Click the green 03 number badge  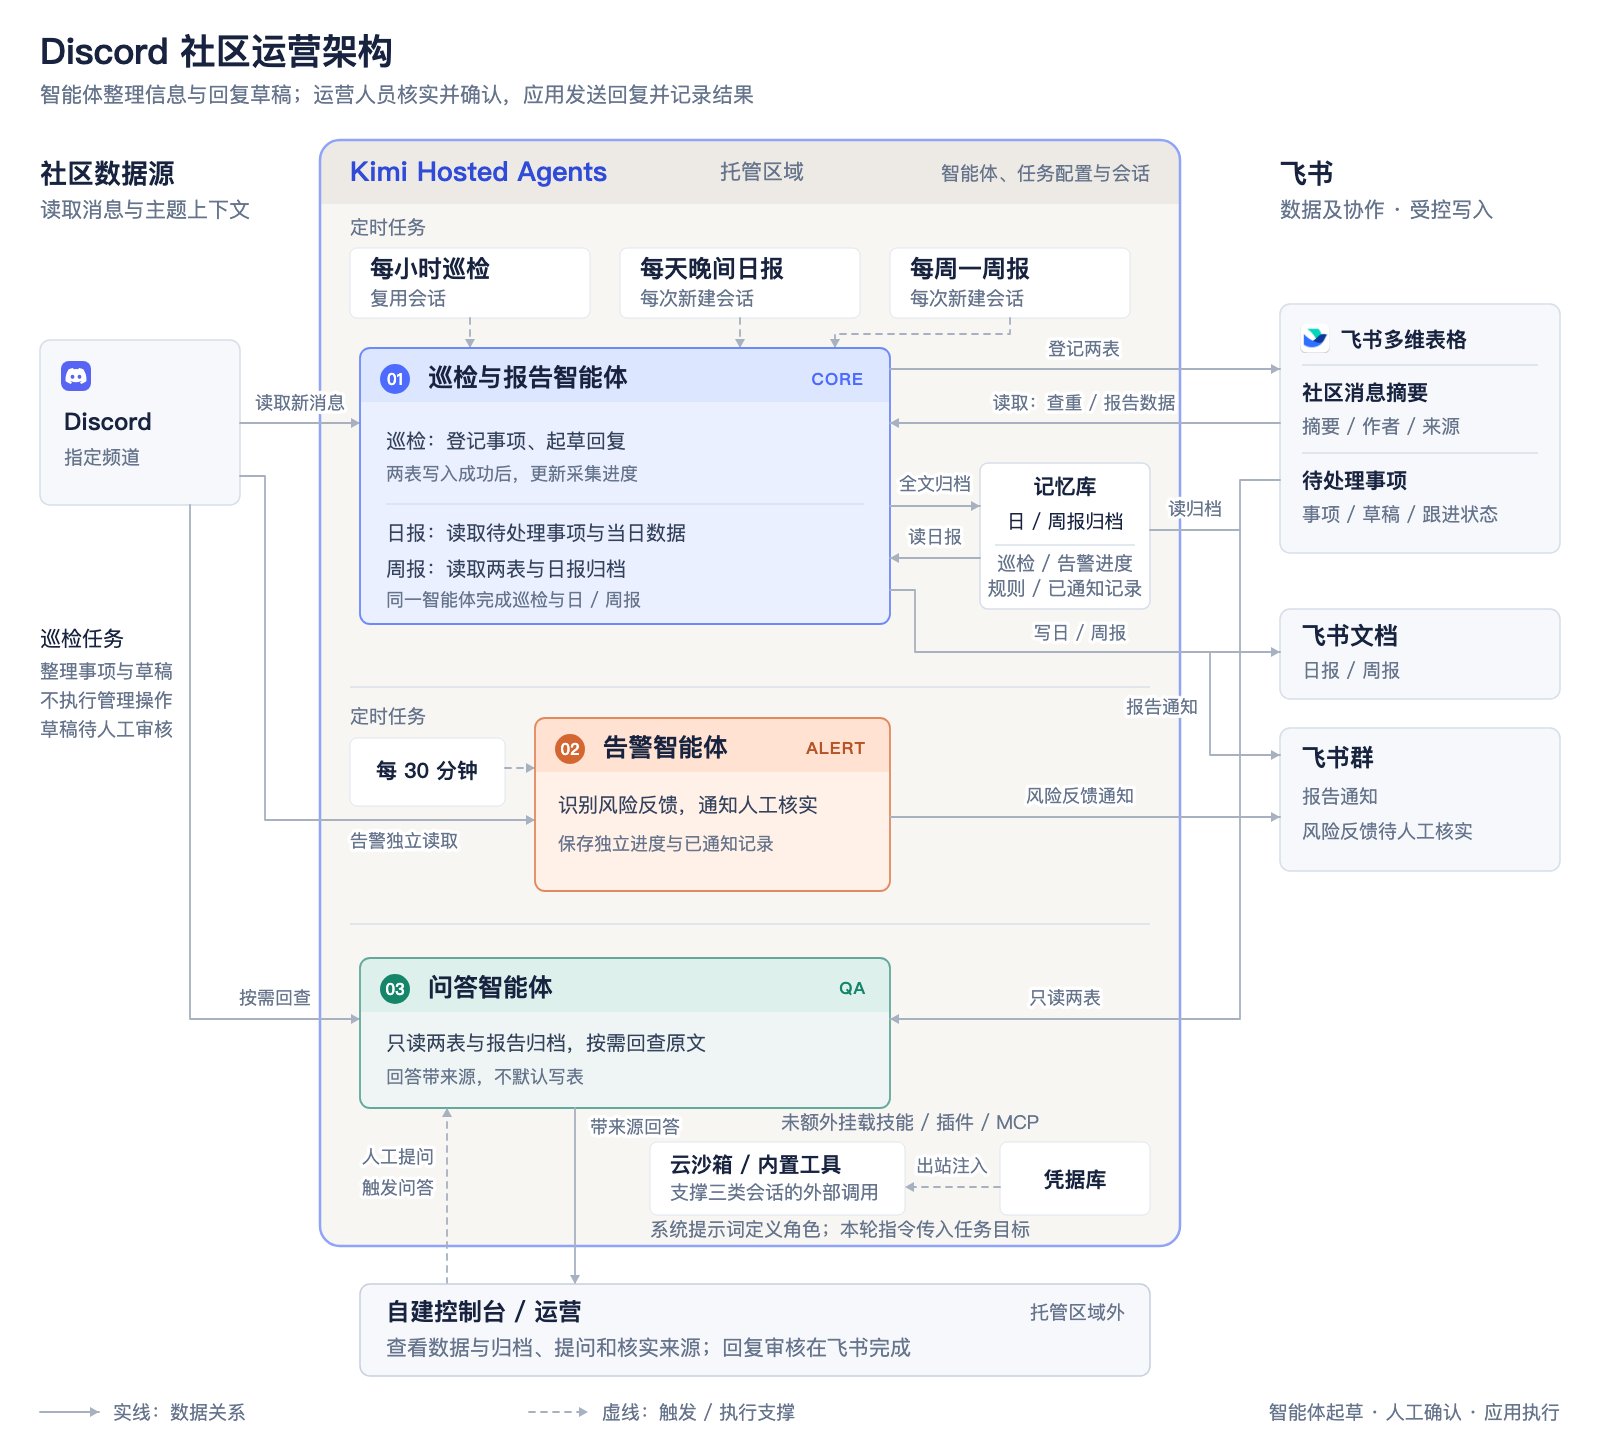click(x=395, y=989)
